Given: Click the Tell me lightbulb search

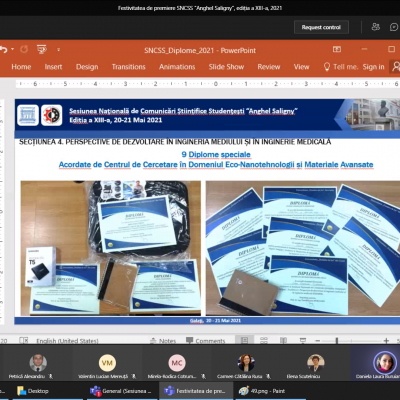Looking at the screenshot, I should [x=341, y=67].
